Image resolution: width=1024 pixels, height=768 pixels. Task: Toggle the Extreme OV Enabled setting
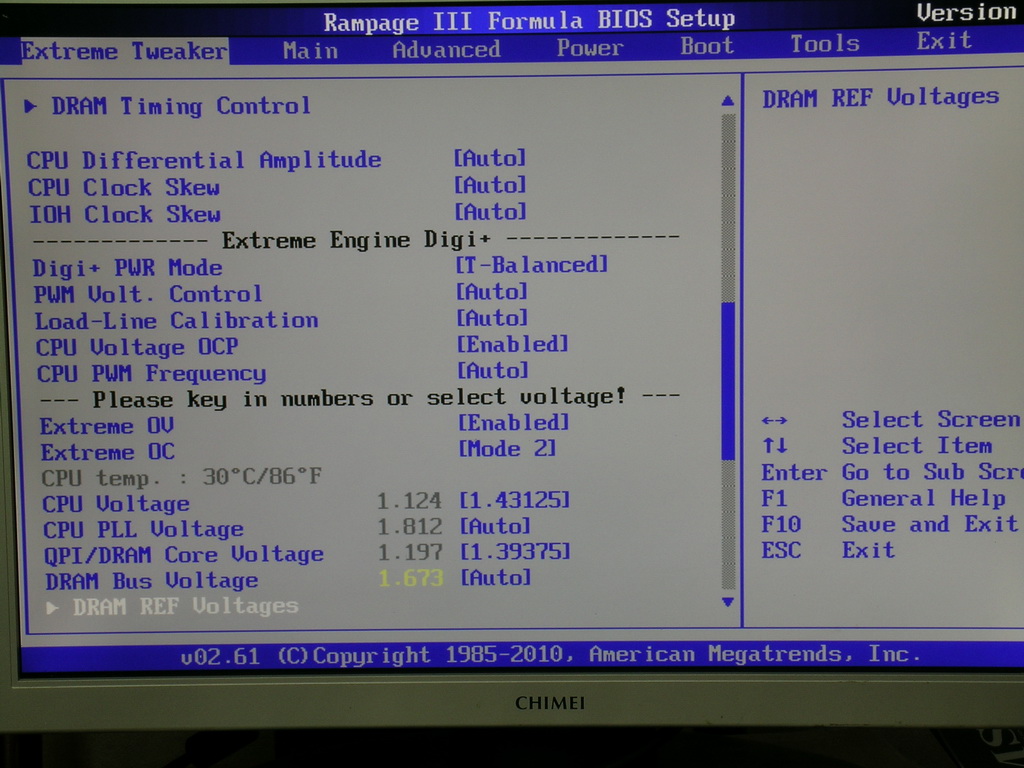point(513,423)
